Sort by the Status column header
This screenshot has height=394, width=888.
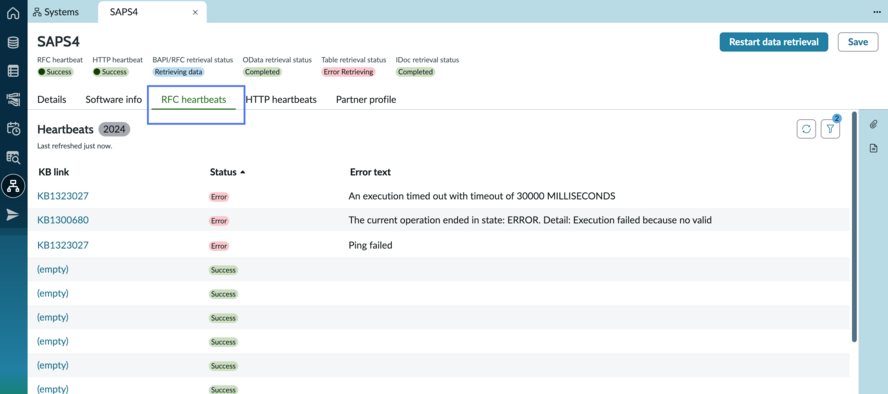click(228, 172)
